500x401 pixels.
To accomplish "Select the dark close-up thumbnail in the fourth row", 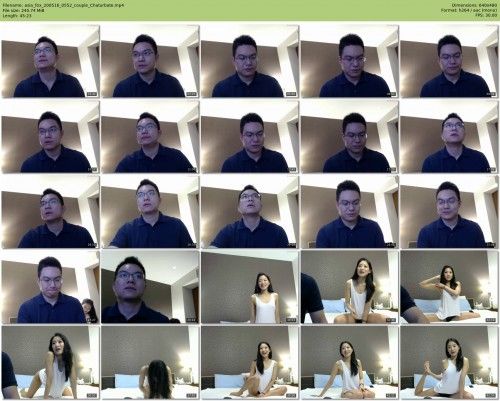I will click(x=150, y=287).
